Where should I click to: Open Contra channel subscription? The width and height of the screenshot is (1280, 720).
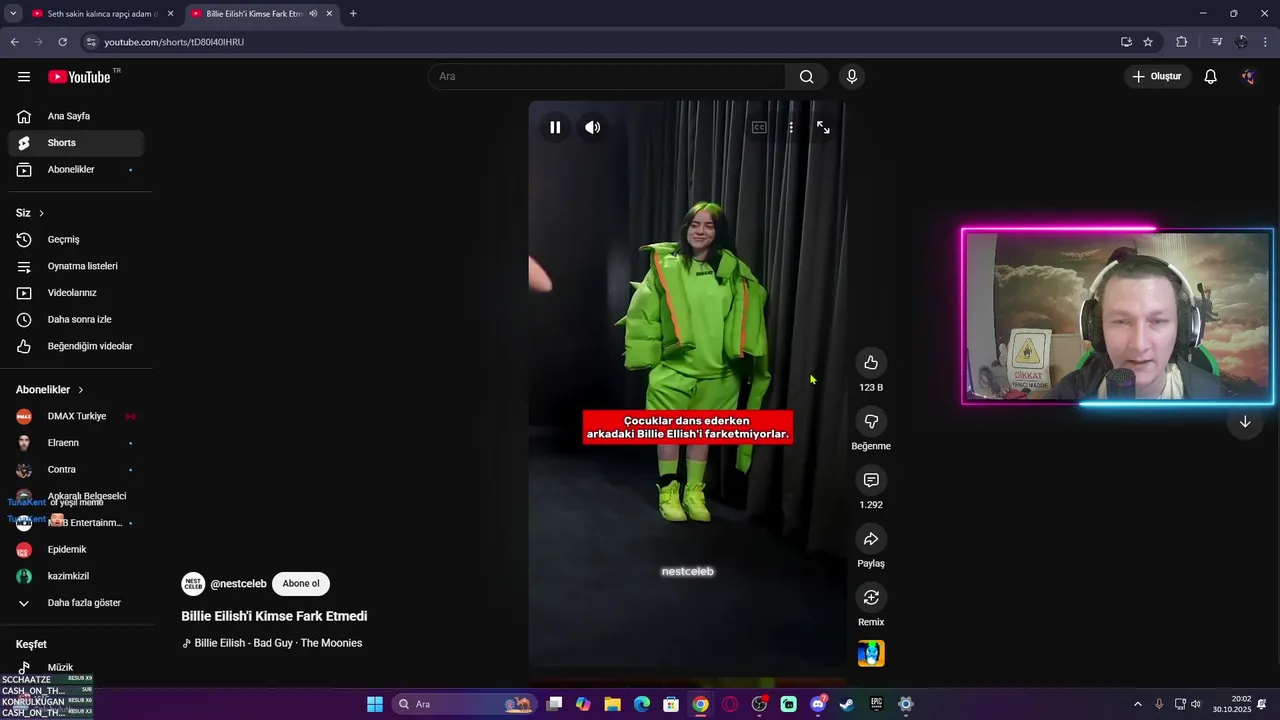(x=76, y=470)
